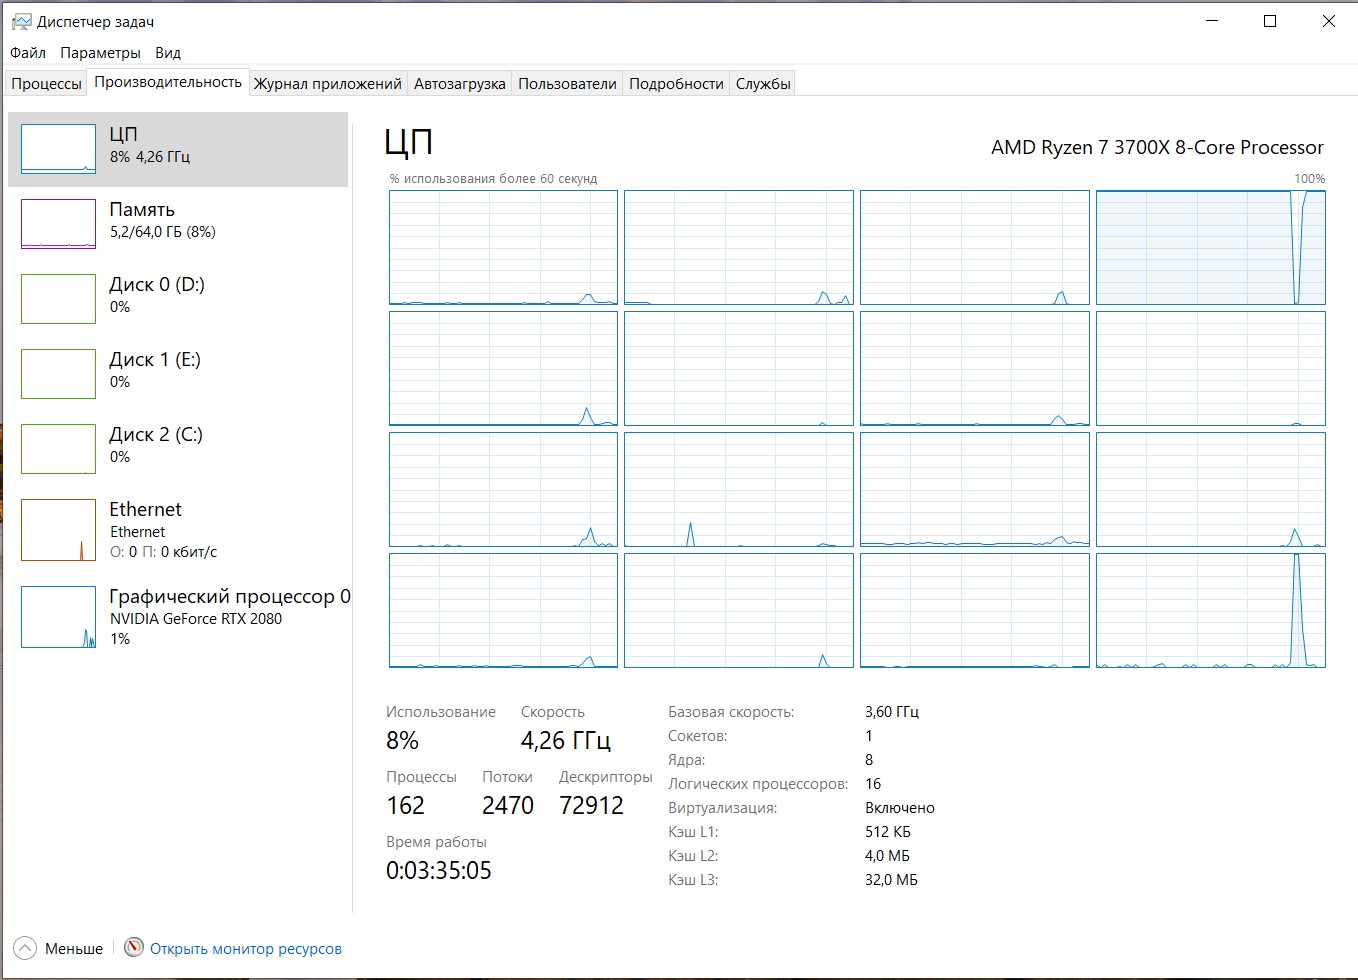
Task: Switch to the Журнал приложений tab
Action: point(327,84)
